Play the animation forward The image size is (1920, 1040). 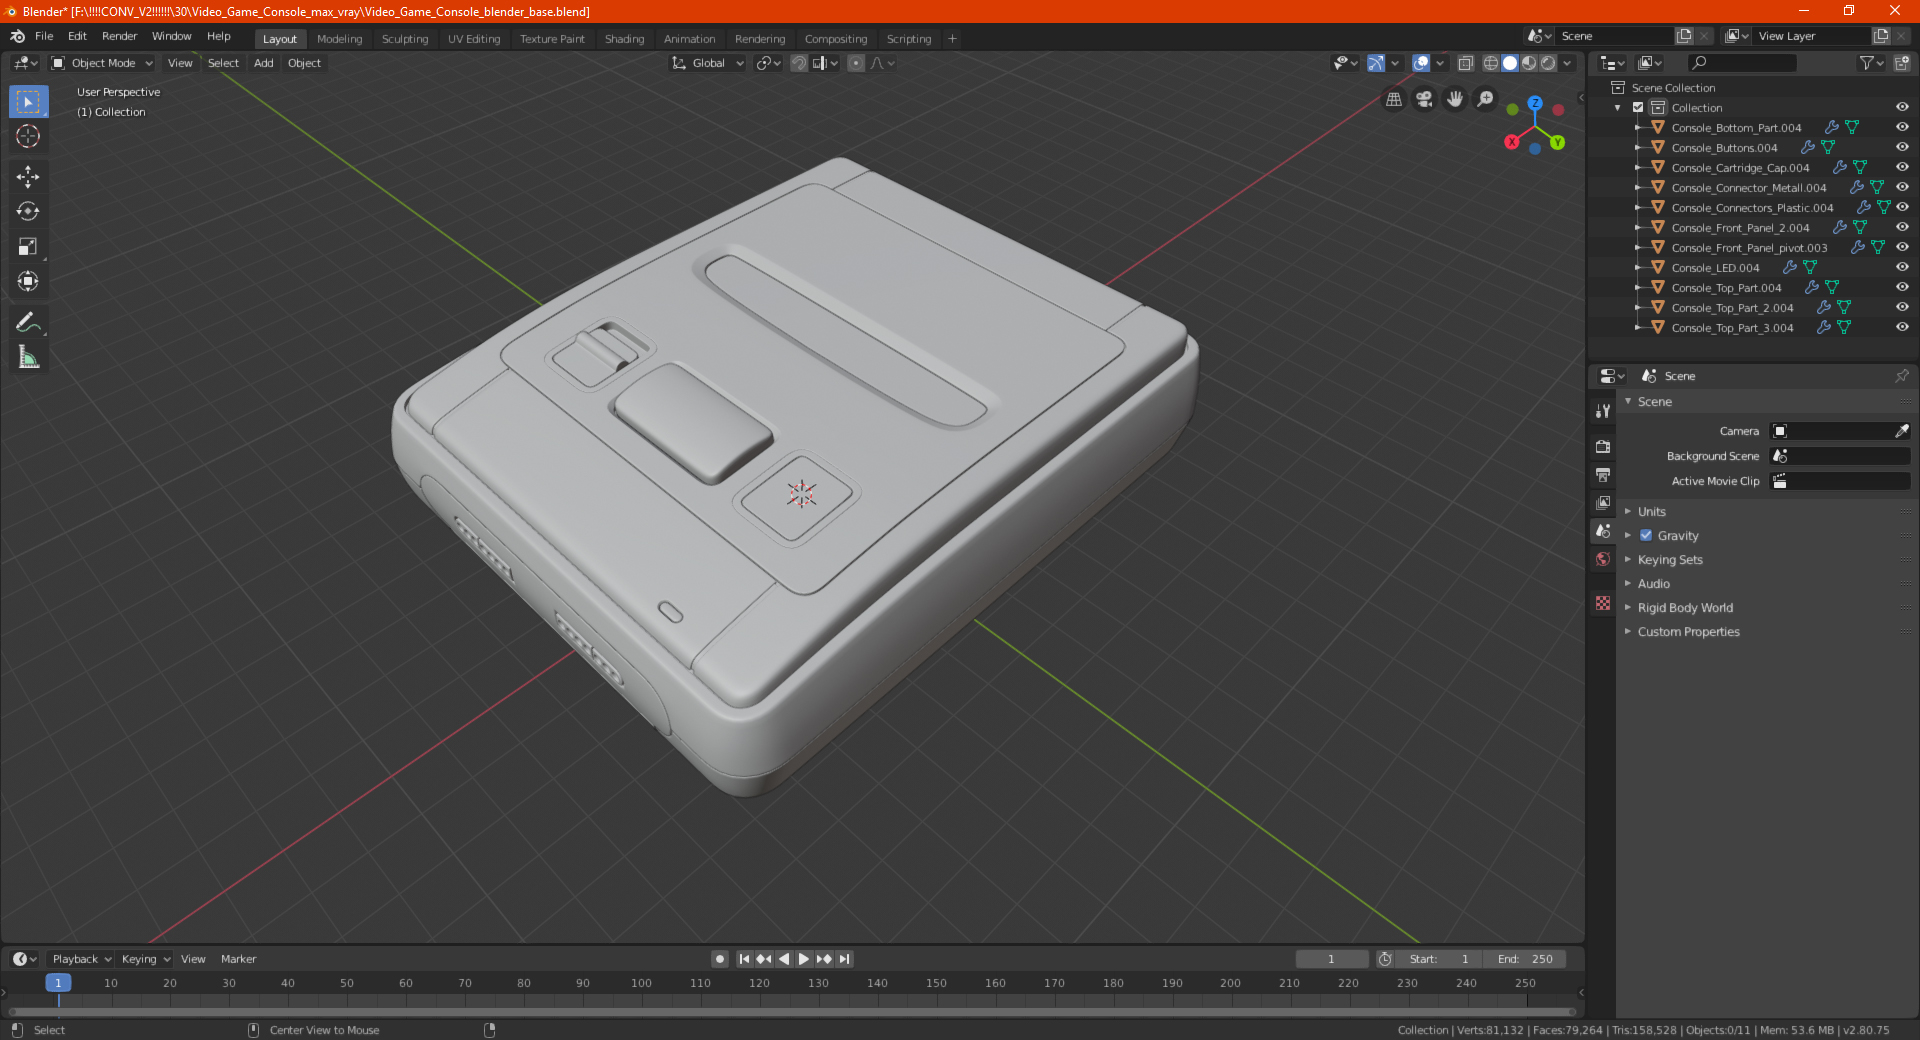[x=804, y=959]
